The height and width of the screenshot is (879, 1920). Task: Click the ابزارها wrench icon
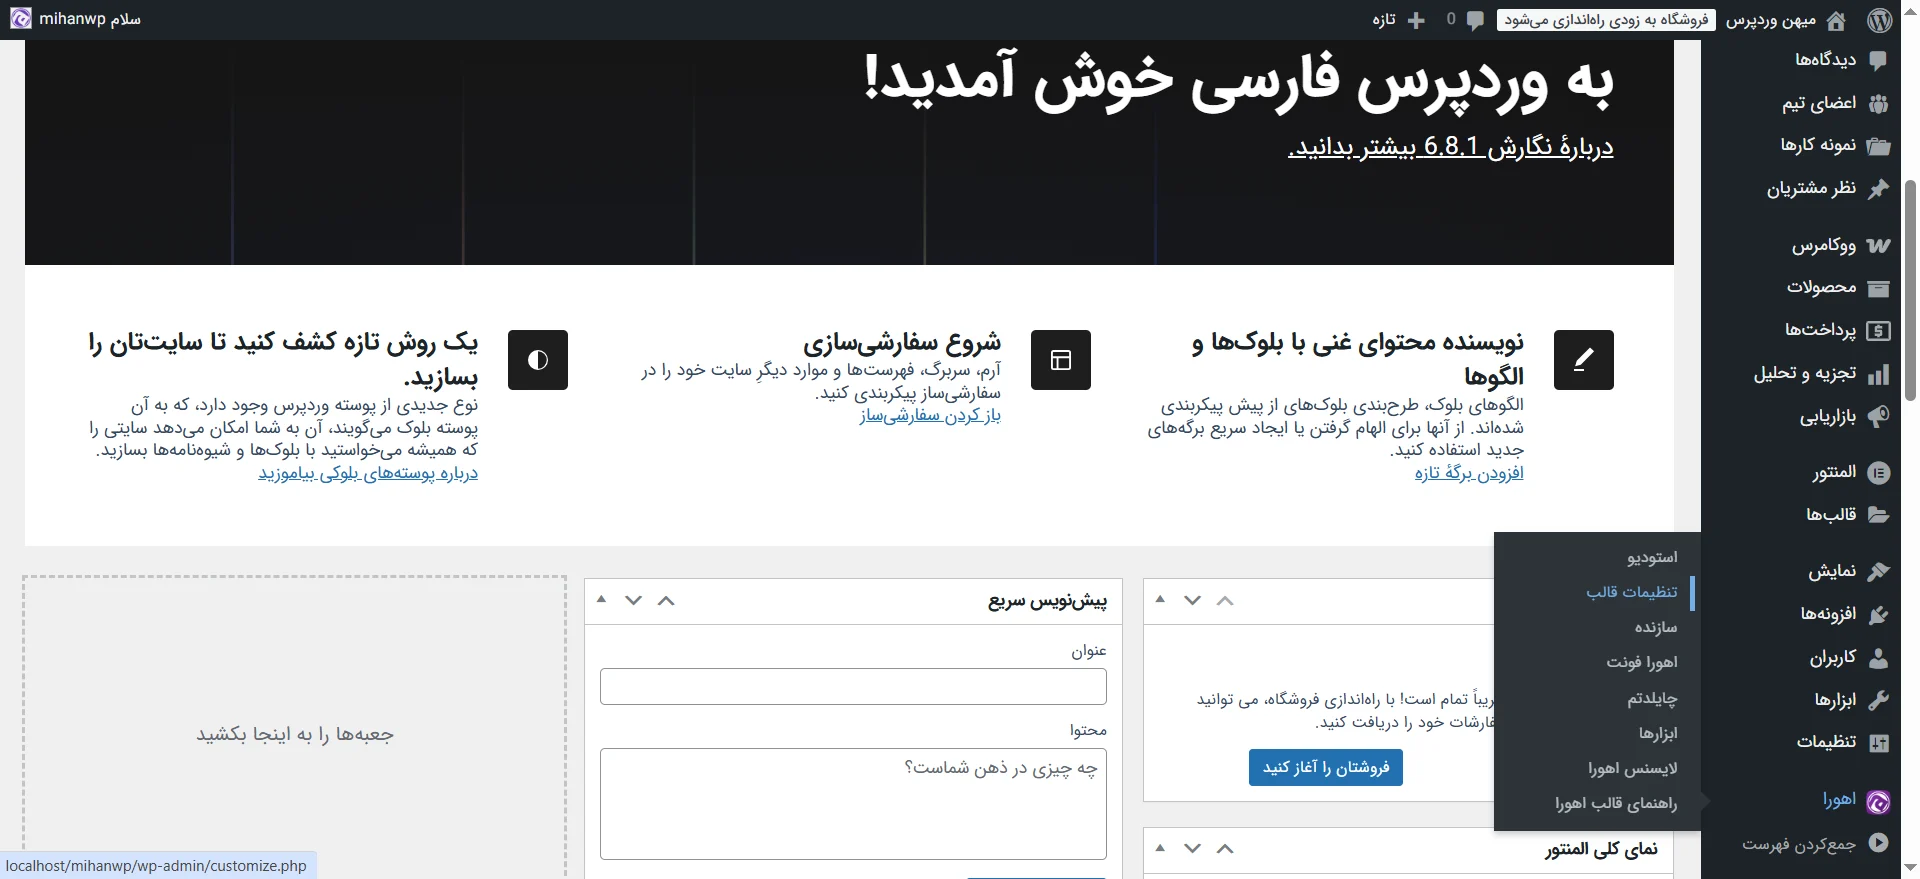[1878, 699]
